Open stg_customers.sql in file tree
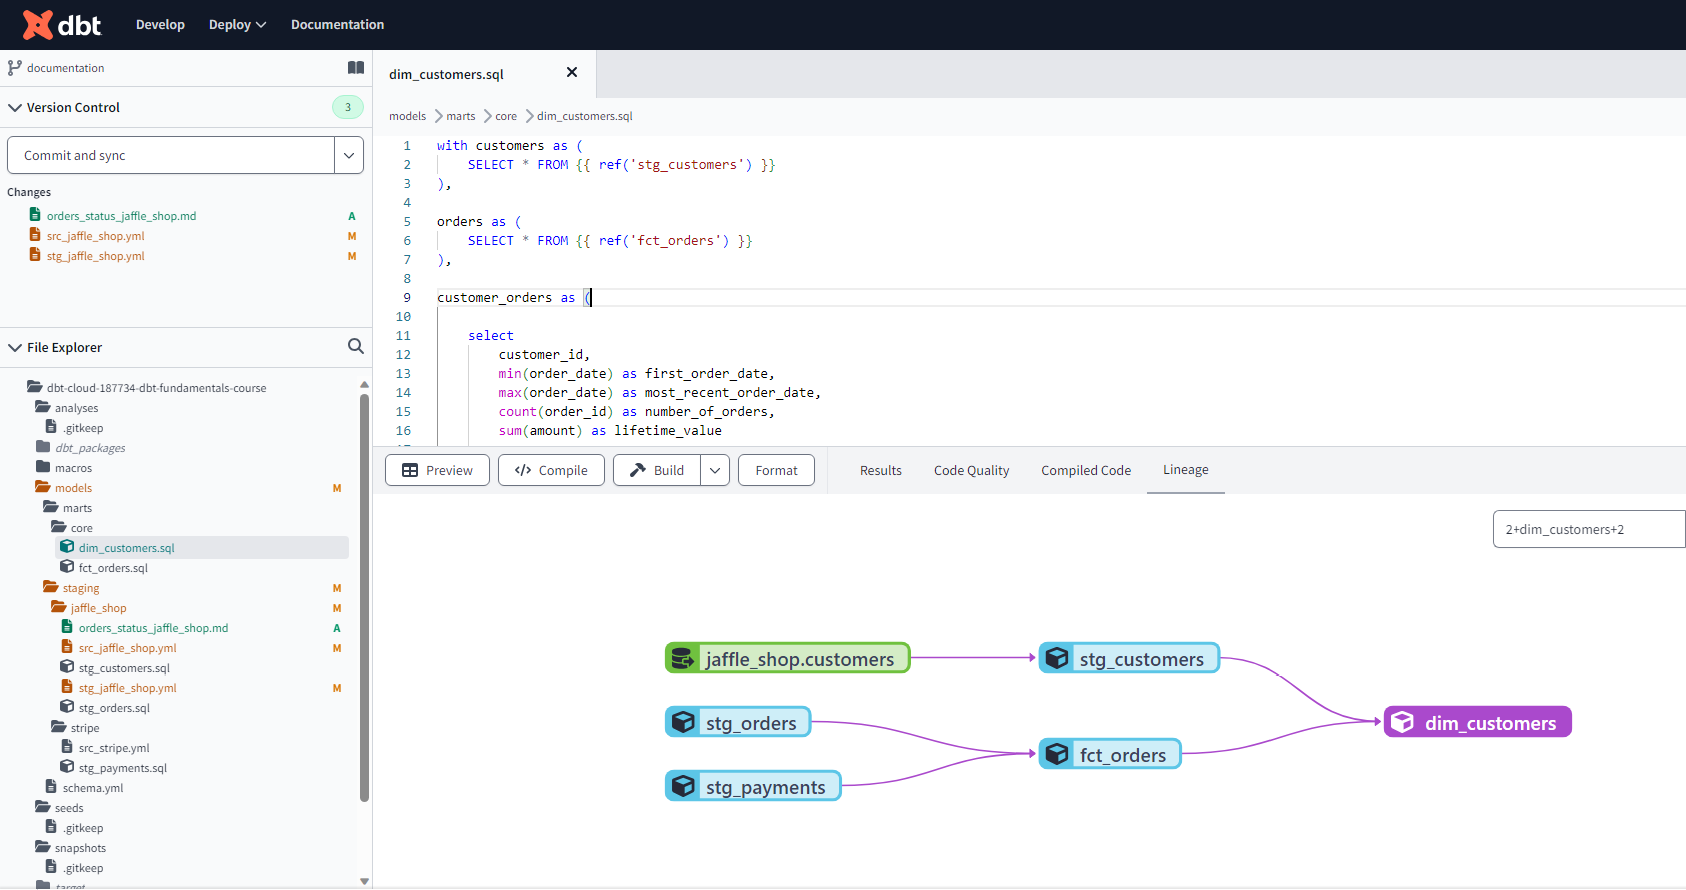The width and height of the screenshot is (1686, 890). coord(124,667)
